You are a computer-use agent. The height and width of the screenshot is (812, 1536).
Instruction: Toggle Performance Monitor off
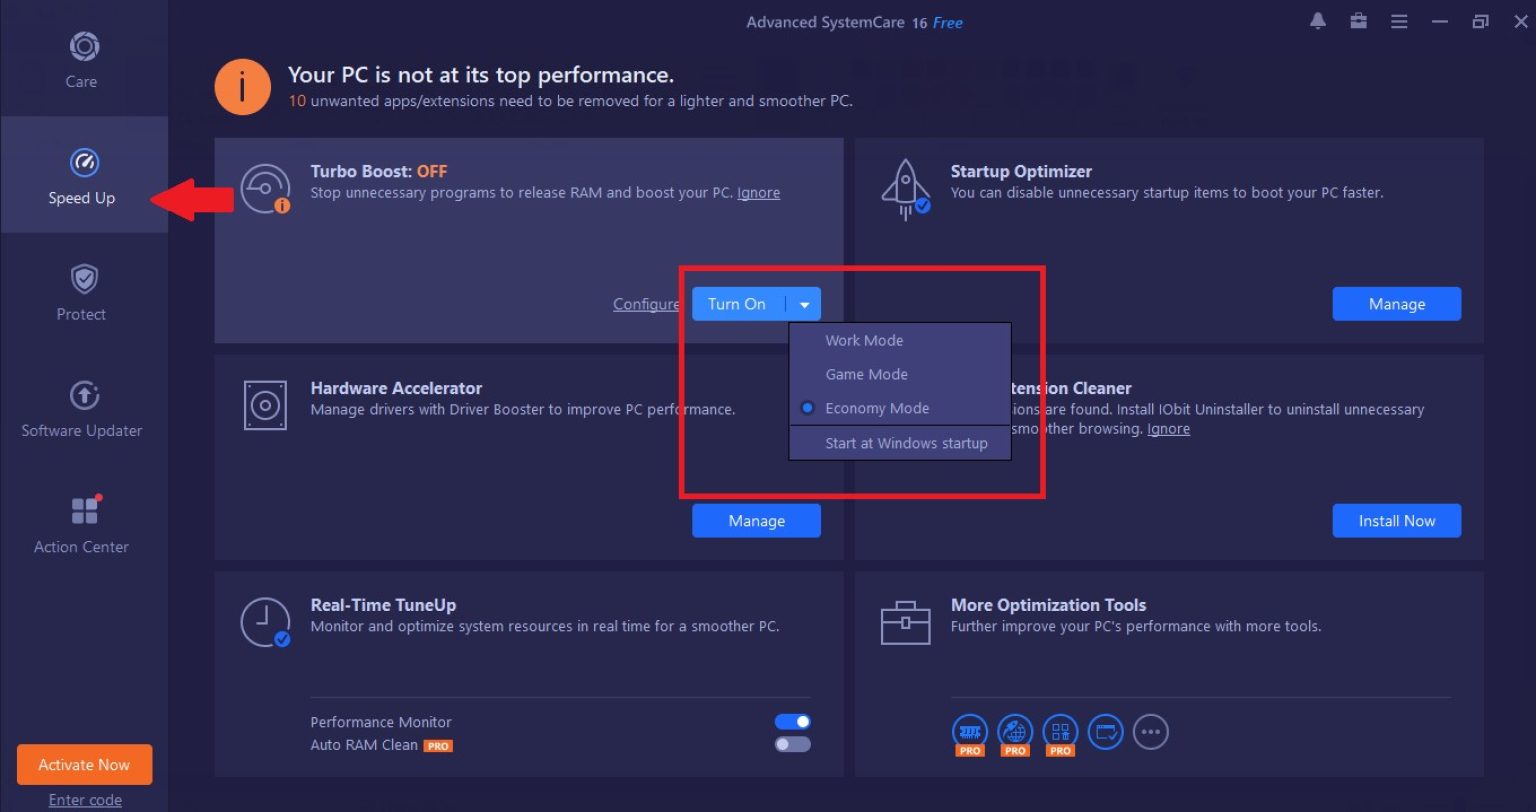pyautogui.click(x=792, y=721)
